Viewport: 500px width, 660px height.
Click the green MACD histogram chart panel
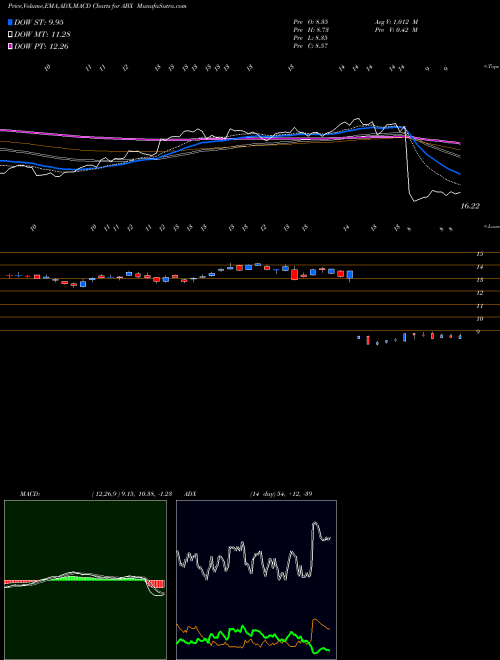coord(85,580)
